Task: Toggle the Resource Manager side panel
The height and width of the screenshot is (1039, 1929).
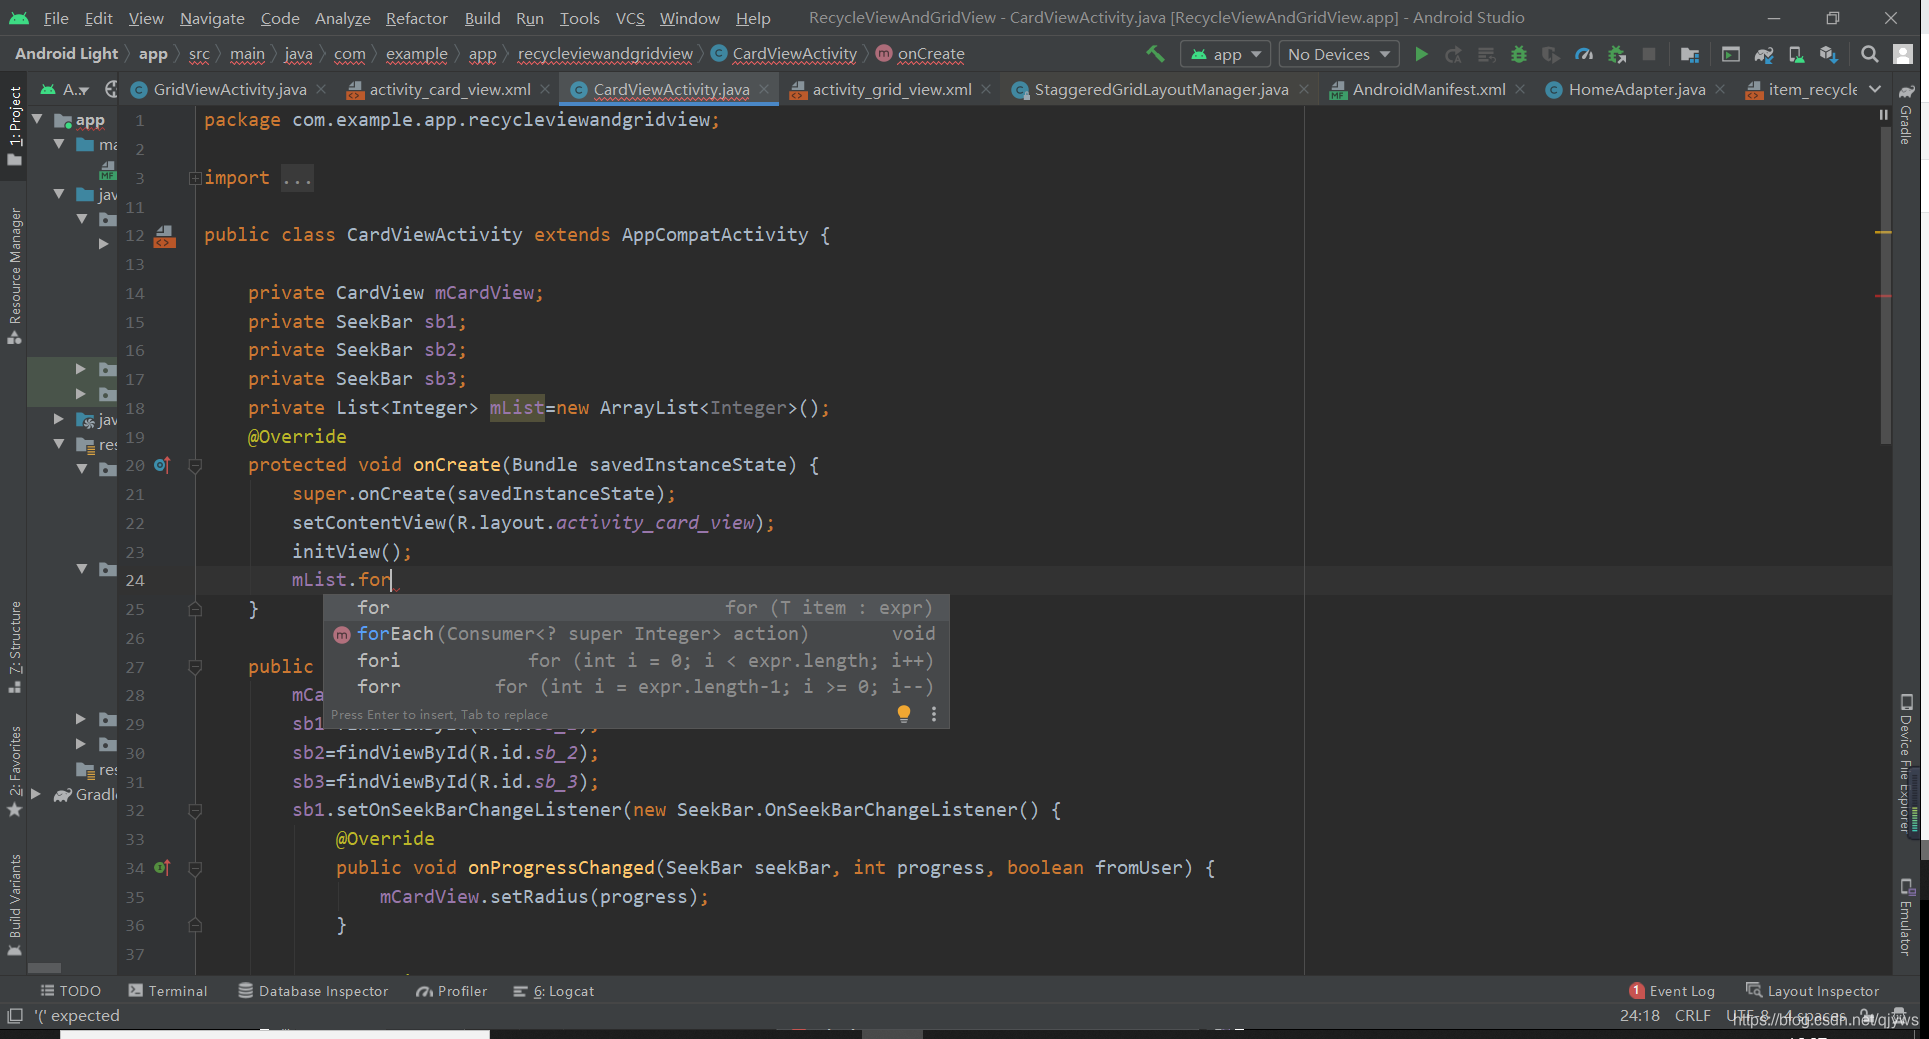Action: tap(14, 275)
